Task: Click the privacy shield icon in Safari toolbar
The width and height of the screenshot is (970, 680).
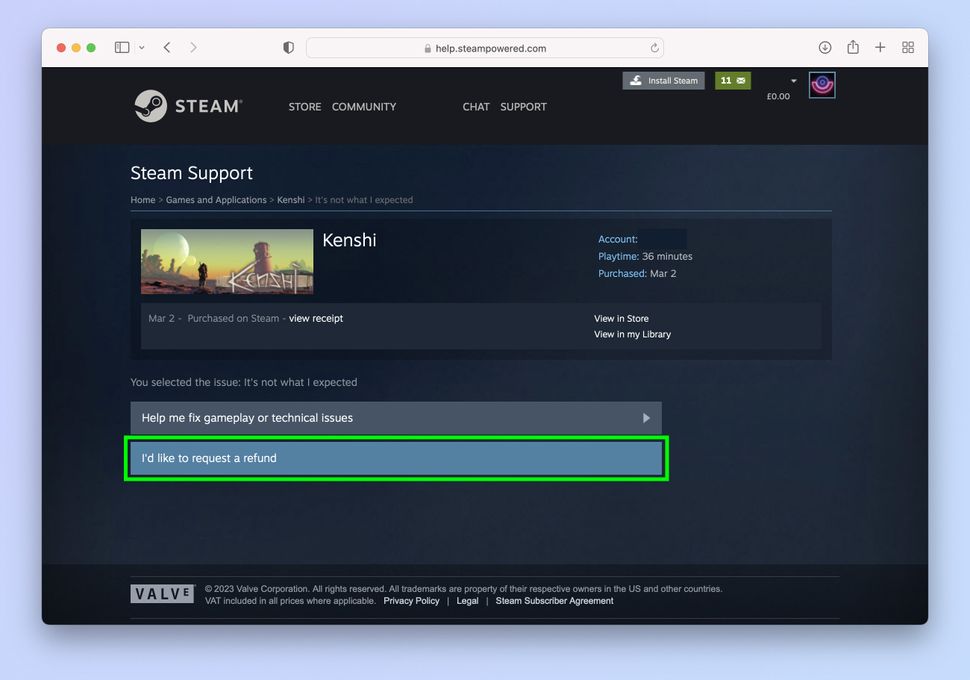Action: click(x=288, y=47)
